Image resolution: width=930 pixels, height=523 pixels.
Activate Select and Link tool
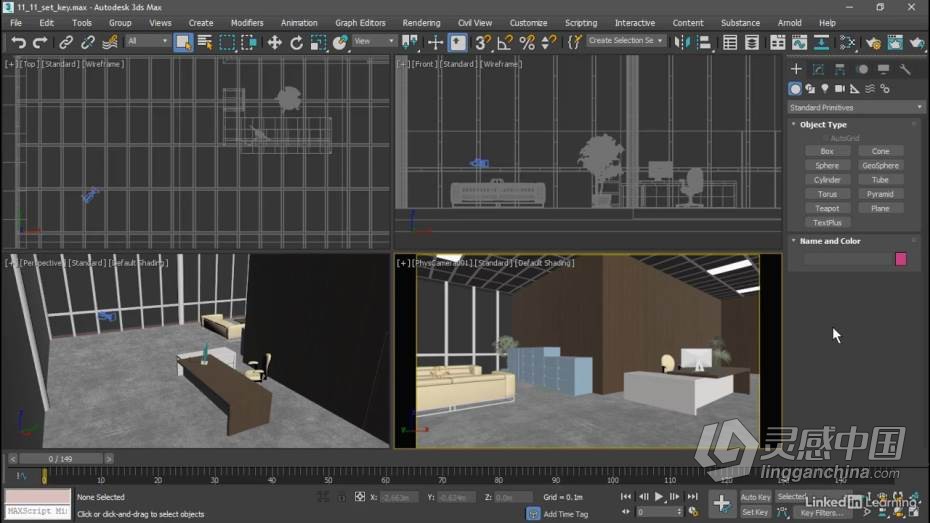(x=65, y=42)
